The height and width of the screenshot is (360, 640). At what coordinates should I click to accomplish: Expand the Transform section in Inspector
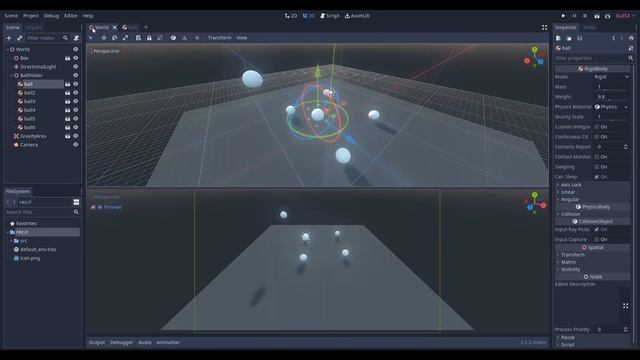pyautogui.click(x=592, y=255)
